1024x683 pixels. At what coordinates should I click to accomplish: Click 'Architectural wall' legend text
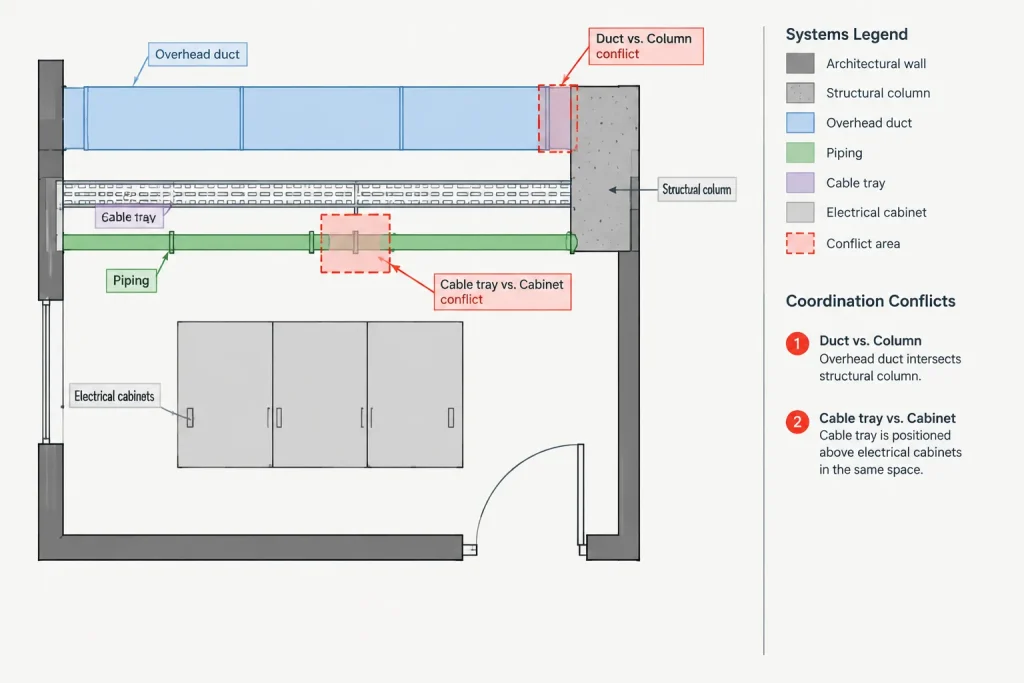pos(876,63)
